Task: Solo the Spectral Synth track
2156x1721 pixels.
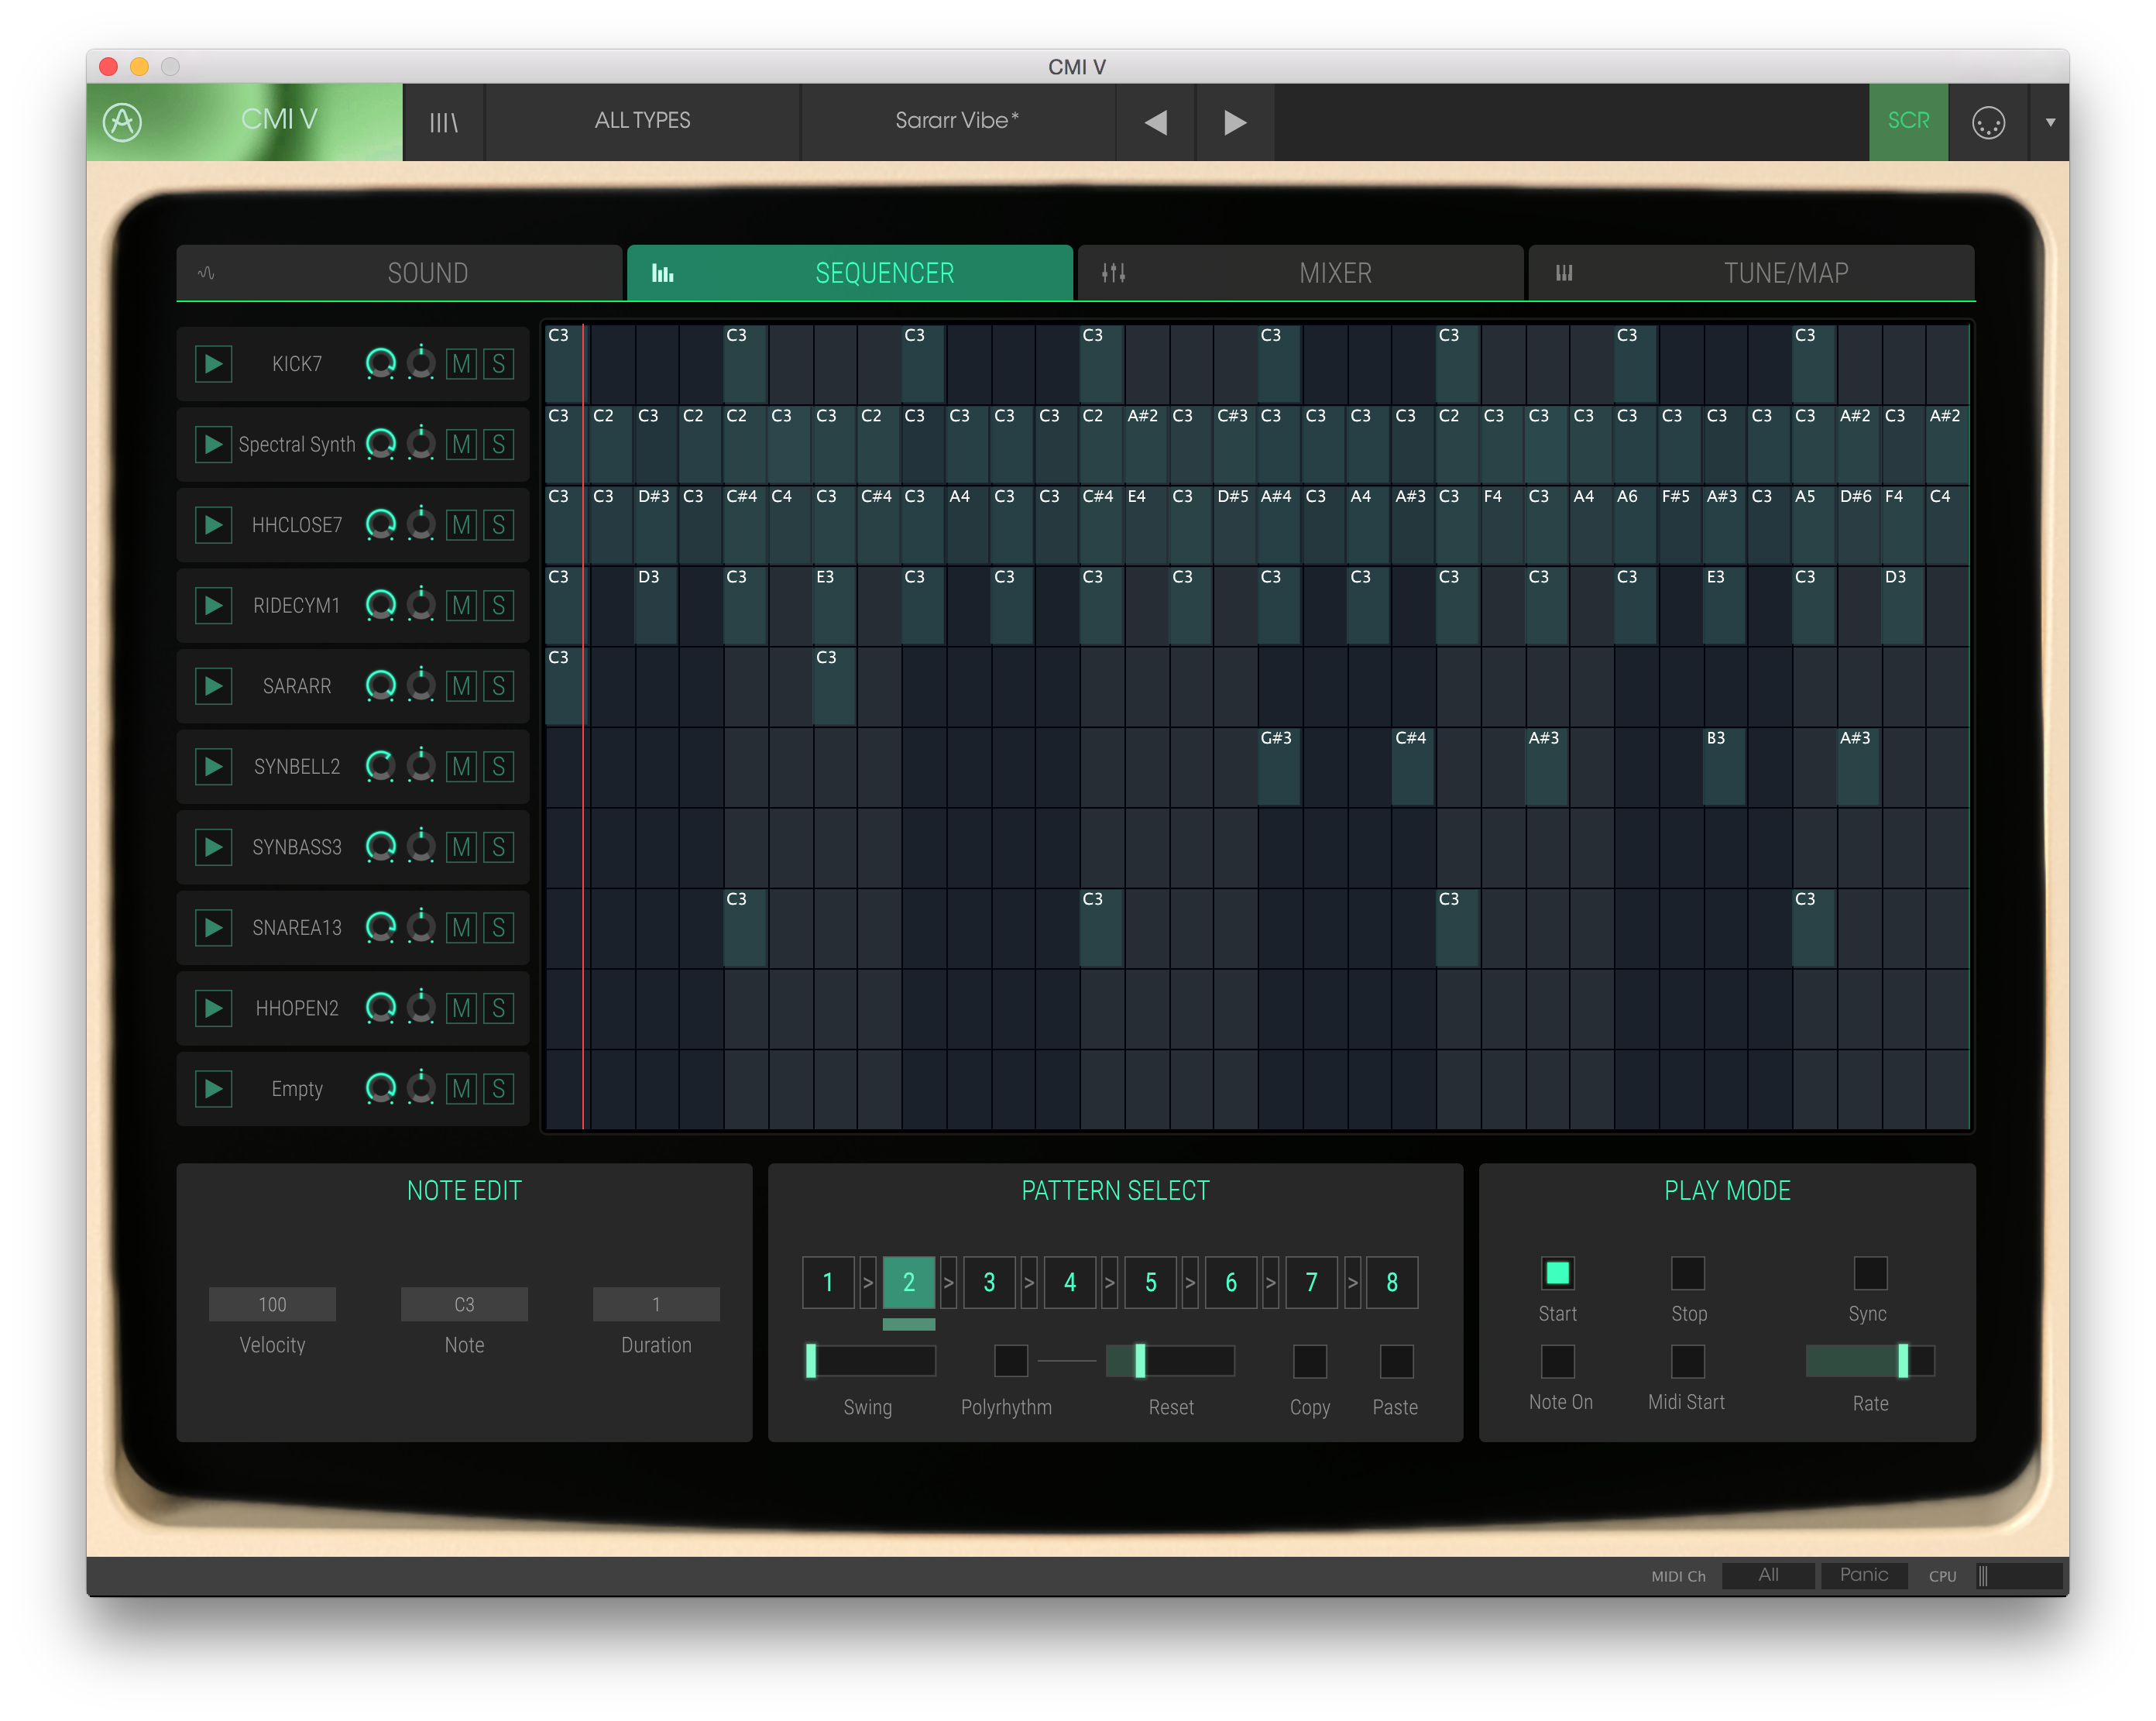Action: click(x=498, y=445)
